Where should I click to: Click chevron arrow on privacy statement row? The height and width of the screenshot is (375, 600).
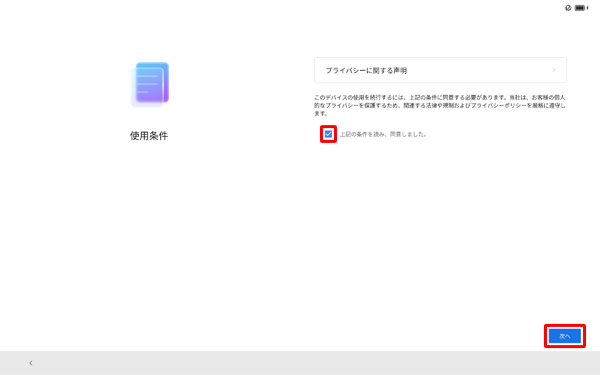point(554,70)
